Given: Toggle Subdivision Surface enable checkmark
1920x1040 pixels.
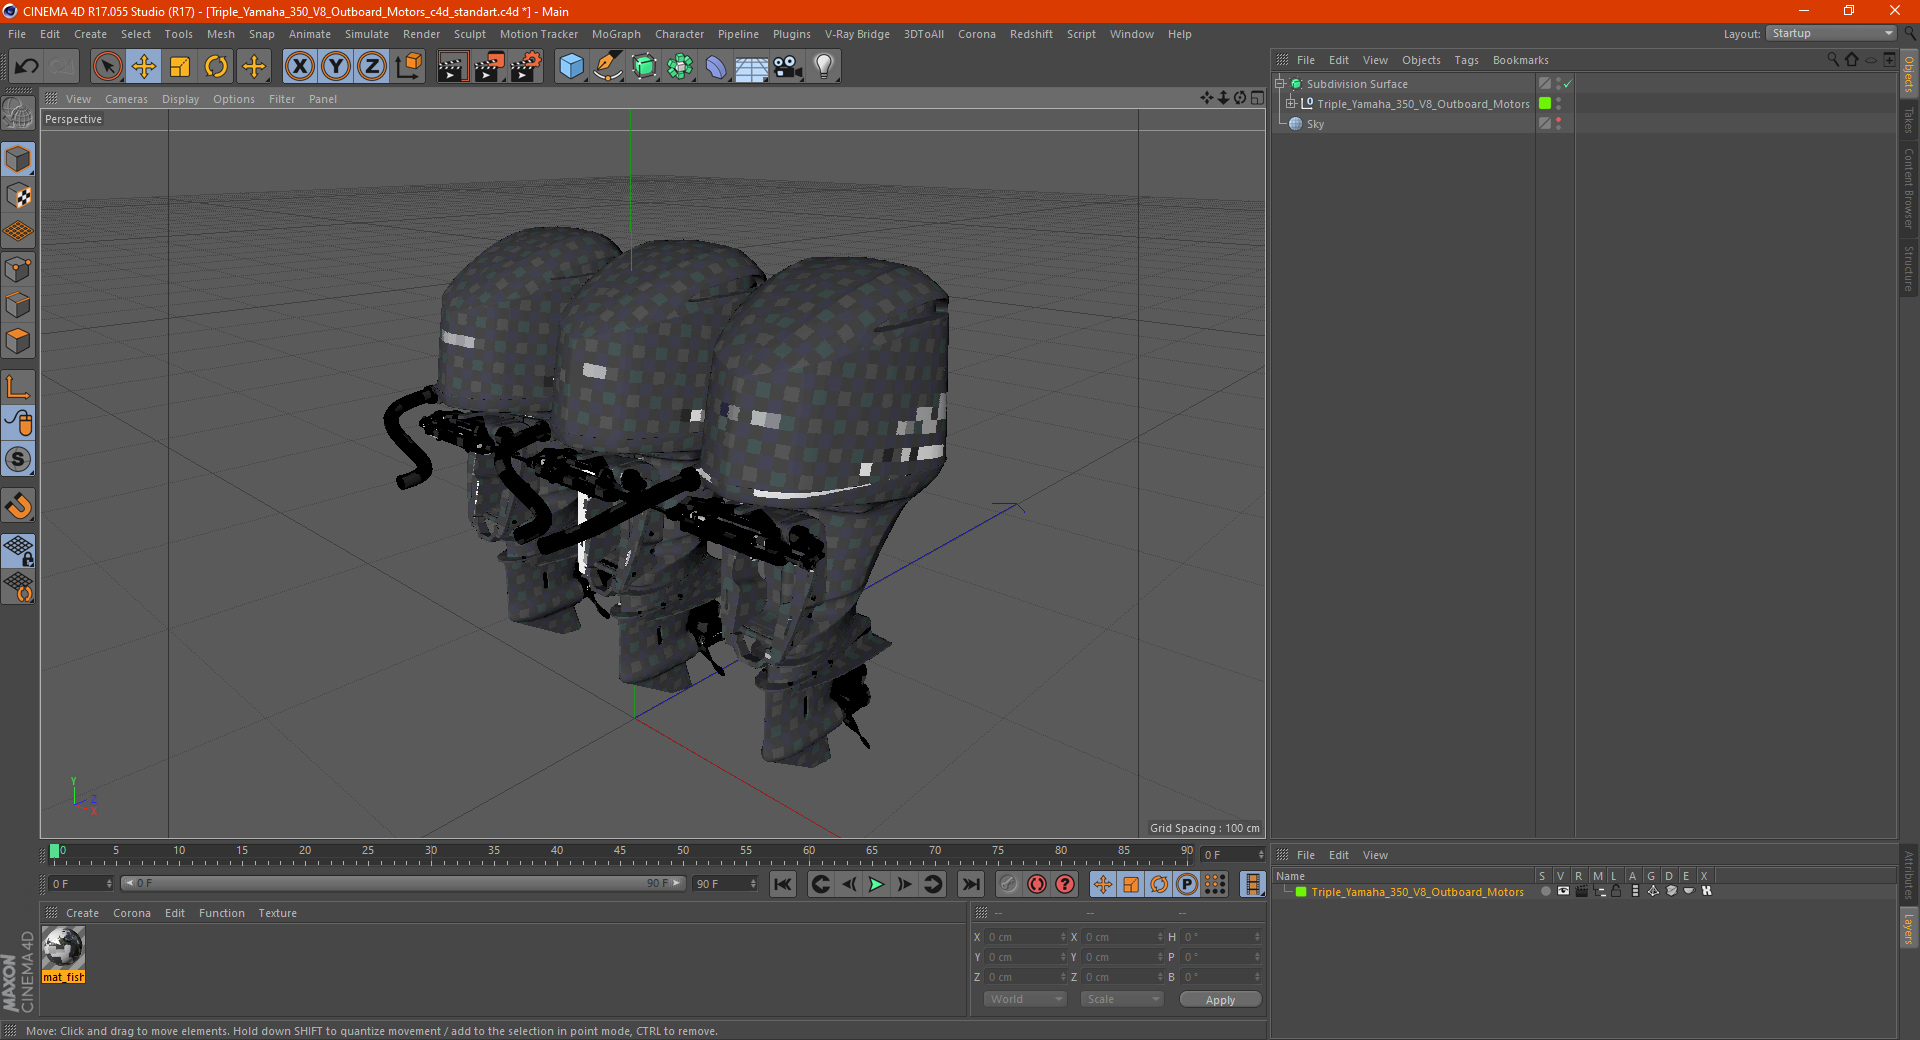Looking at the screenshot, I should (x=1568, y=84).
